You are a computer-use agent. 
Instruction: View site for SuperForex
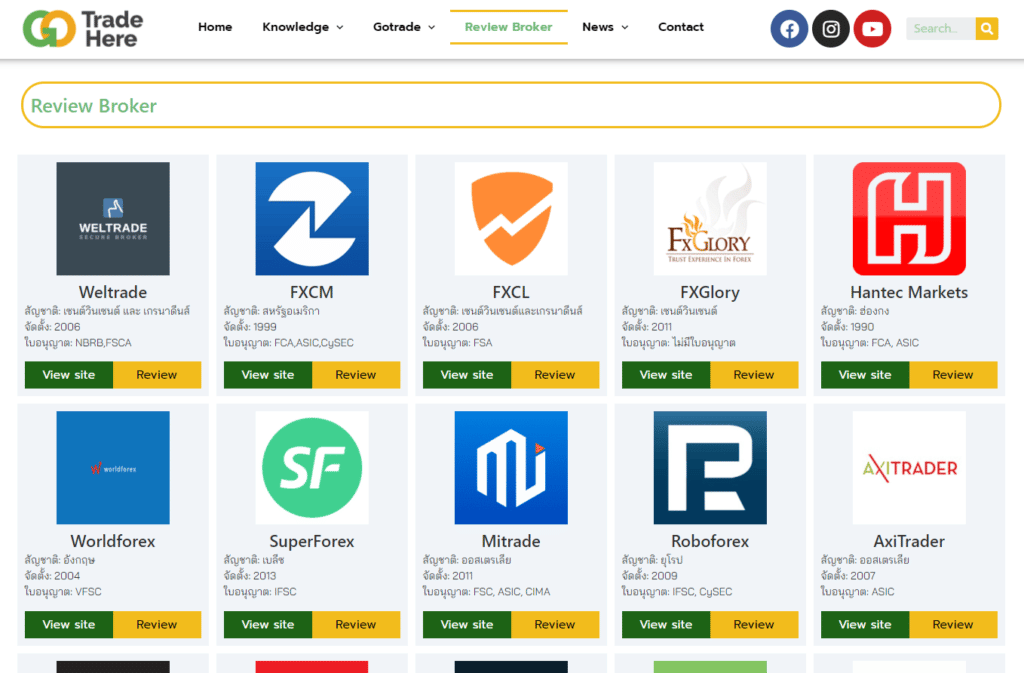[268, 624]
